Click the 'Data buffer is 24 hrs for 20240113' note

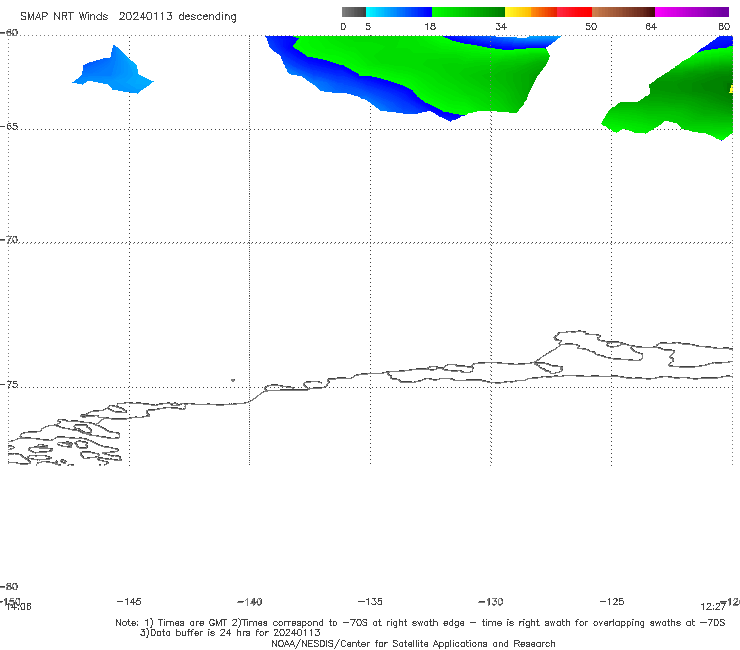tap(230, 633)
